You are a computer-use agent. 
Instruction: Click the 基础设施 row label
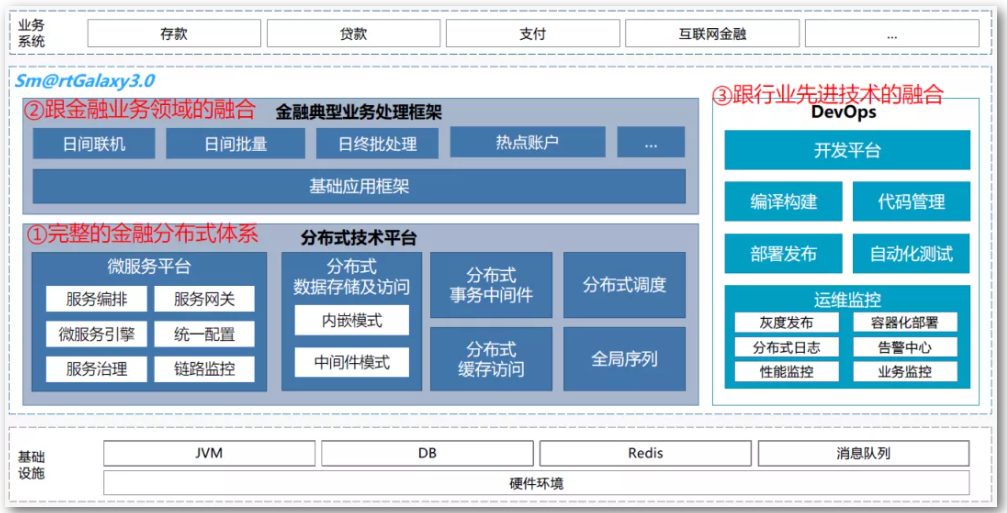coord(31,465)
